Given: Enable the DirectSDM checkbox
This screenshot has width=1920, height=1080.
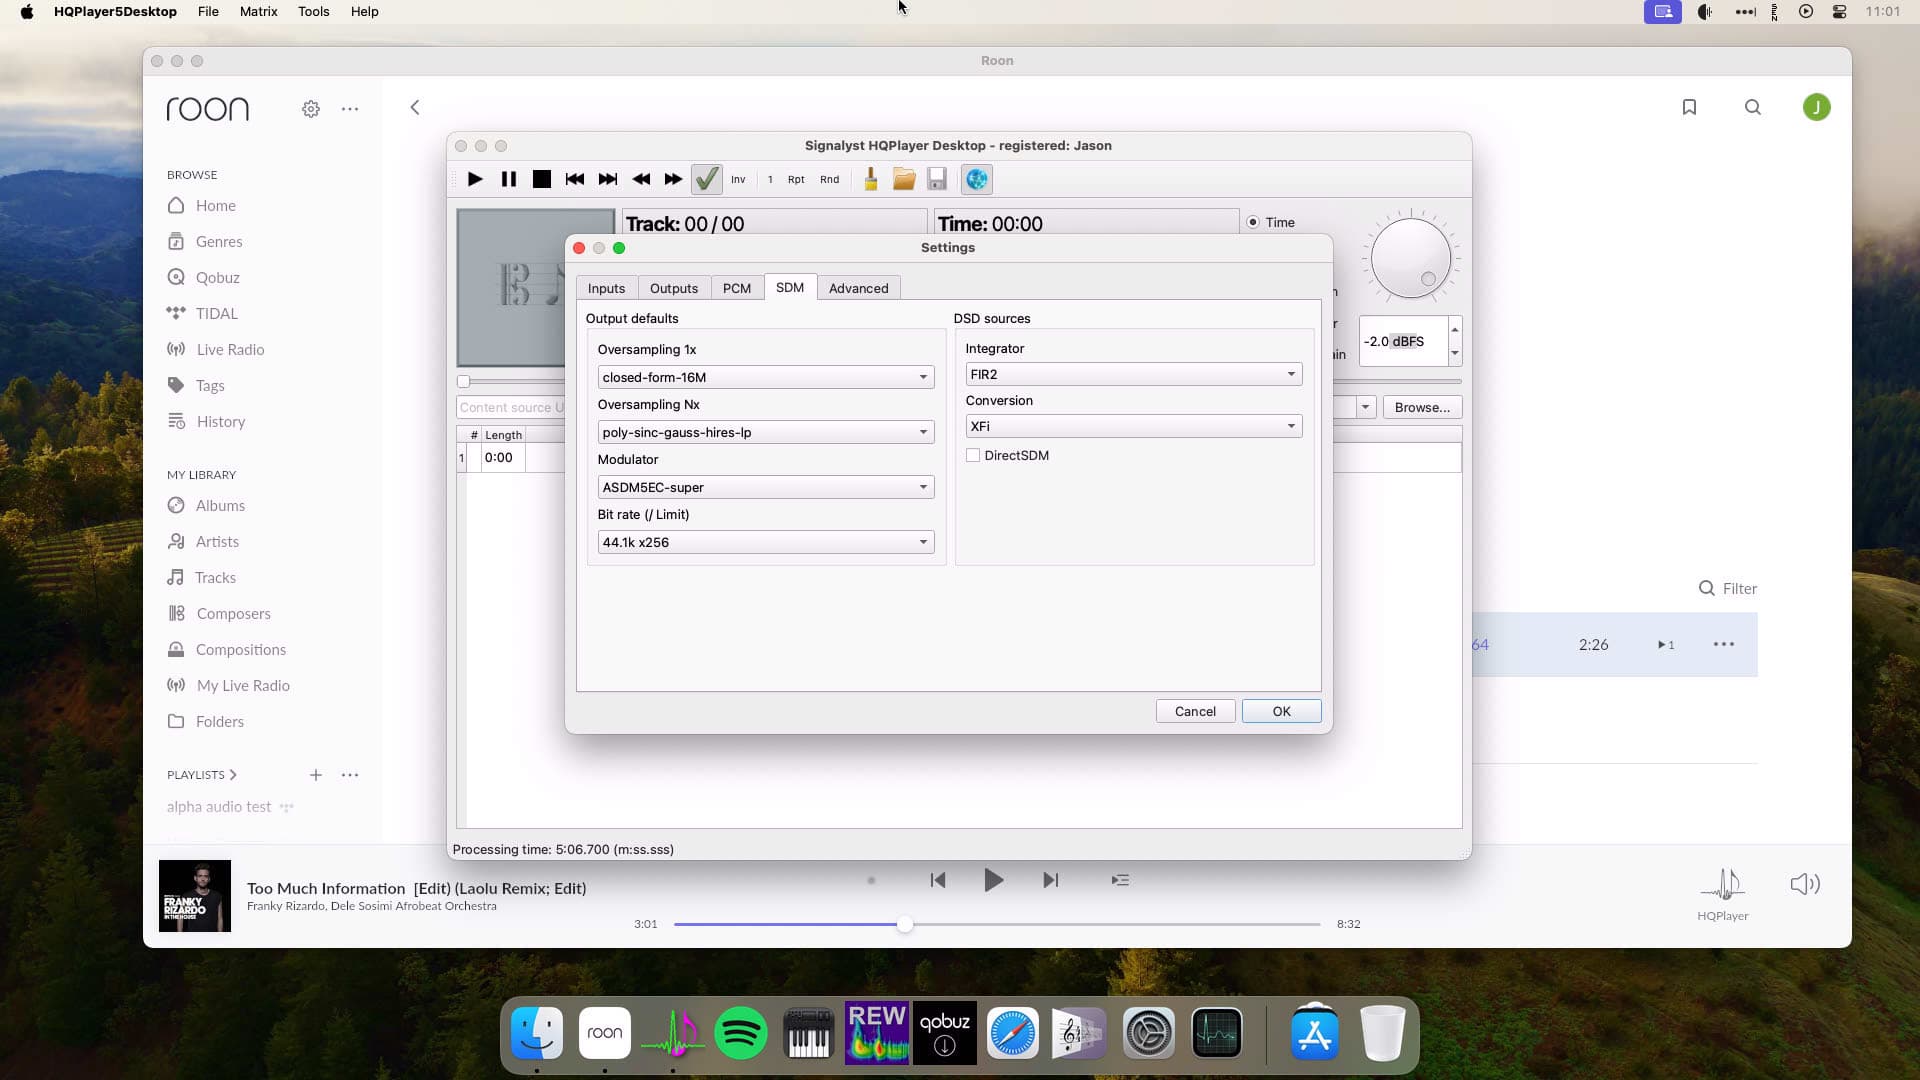Looking at the screenshot, I should pyautogui.click(x=973, y=455).
